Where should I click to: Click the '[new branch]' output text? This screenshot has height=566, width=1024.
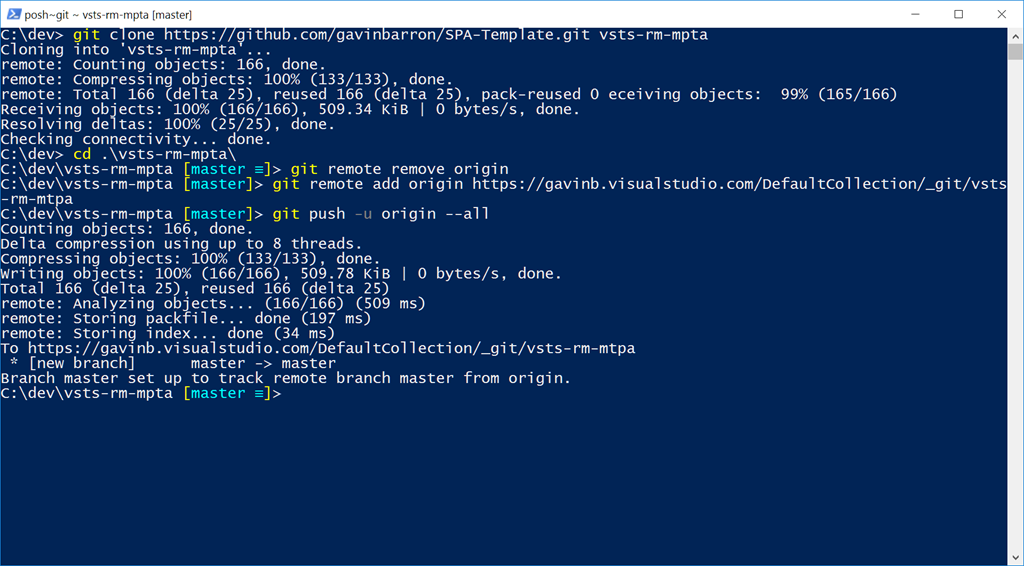coord(81,363)
